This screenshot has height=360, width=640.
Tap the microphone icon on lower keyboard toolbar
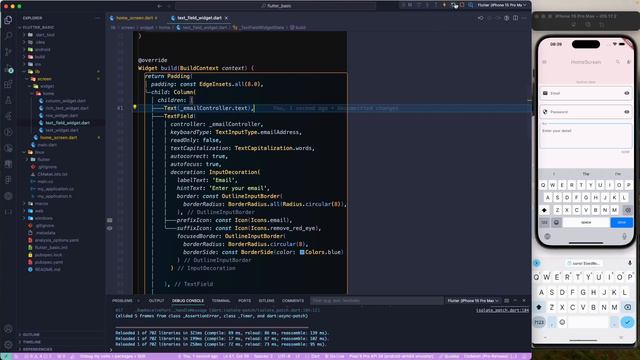(630, 263)
